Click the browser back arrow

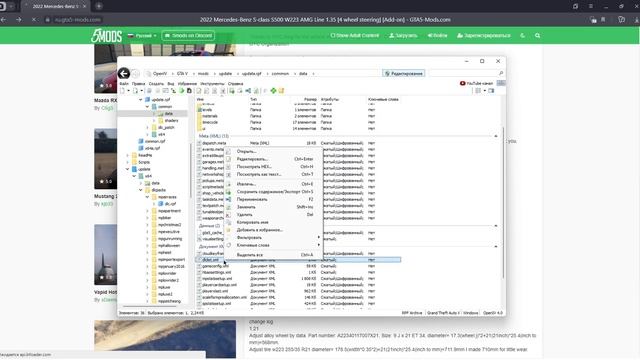pos(4,20)
